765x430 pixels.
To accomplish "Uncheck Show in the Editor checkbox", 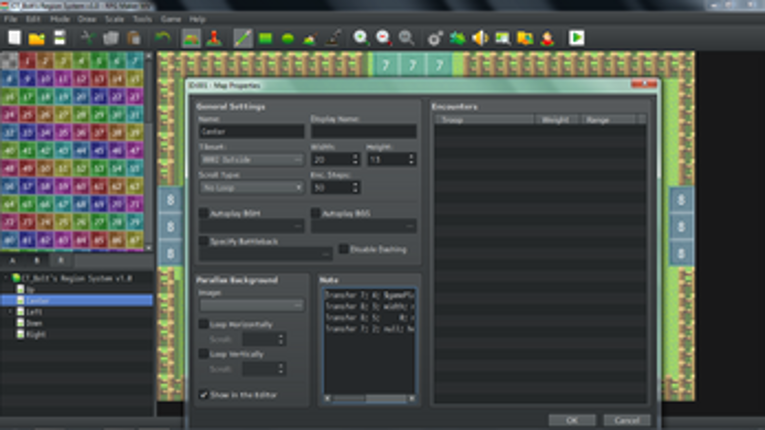I will [x=204, y=394].
